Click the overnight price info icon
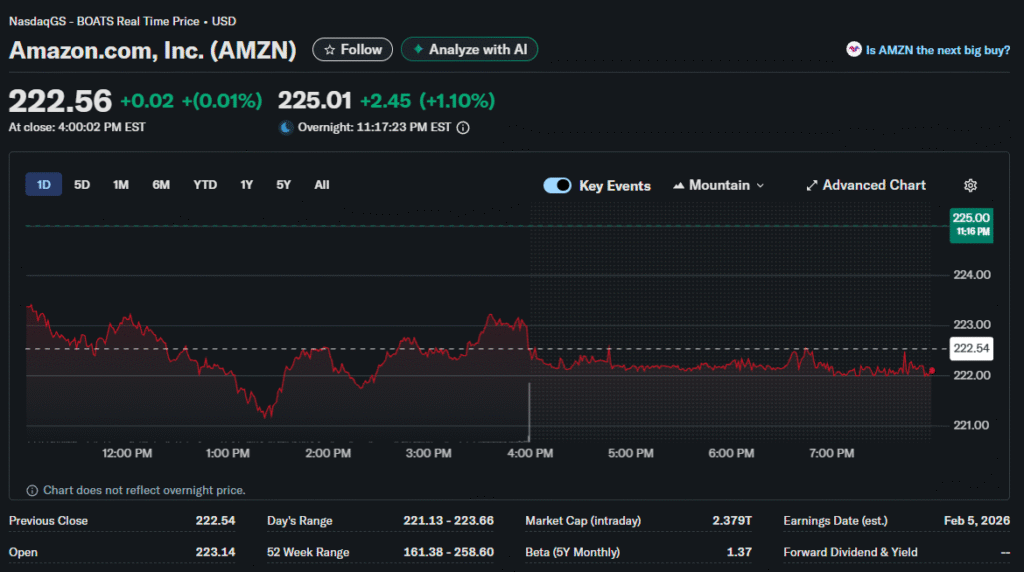Image resolution: width=1024 pixels, height=572 pixels. tap(463, 128)
